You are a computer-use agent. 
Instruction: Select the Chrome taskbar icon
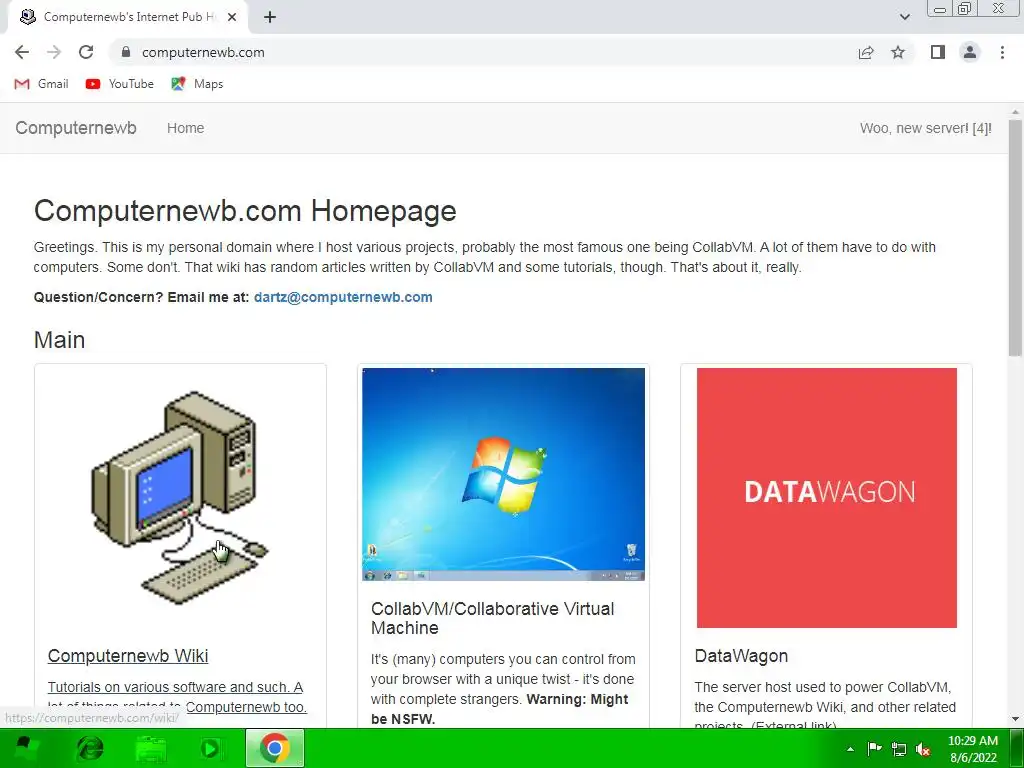(x=275, y=748)
